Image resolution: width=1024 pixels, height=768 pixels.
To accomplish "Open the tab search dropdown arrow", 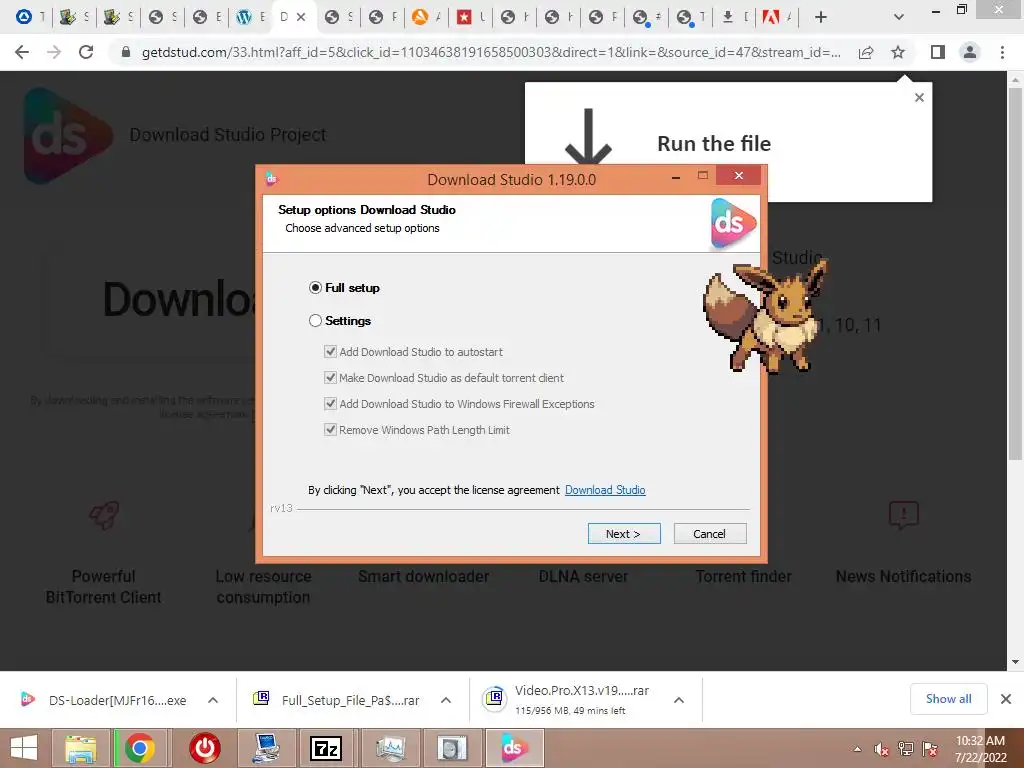I will click(899, 17).
